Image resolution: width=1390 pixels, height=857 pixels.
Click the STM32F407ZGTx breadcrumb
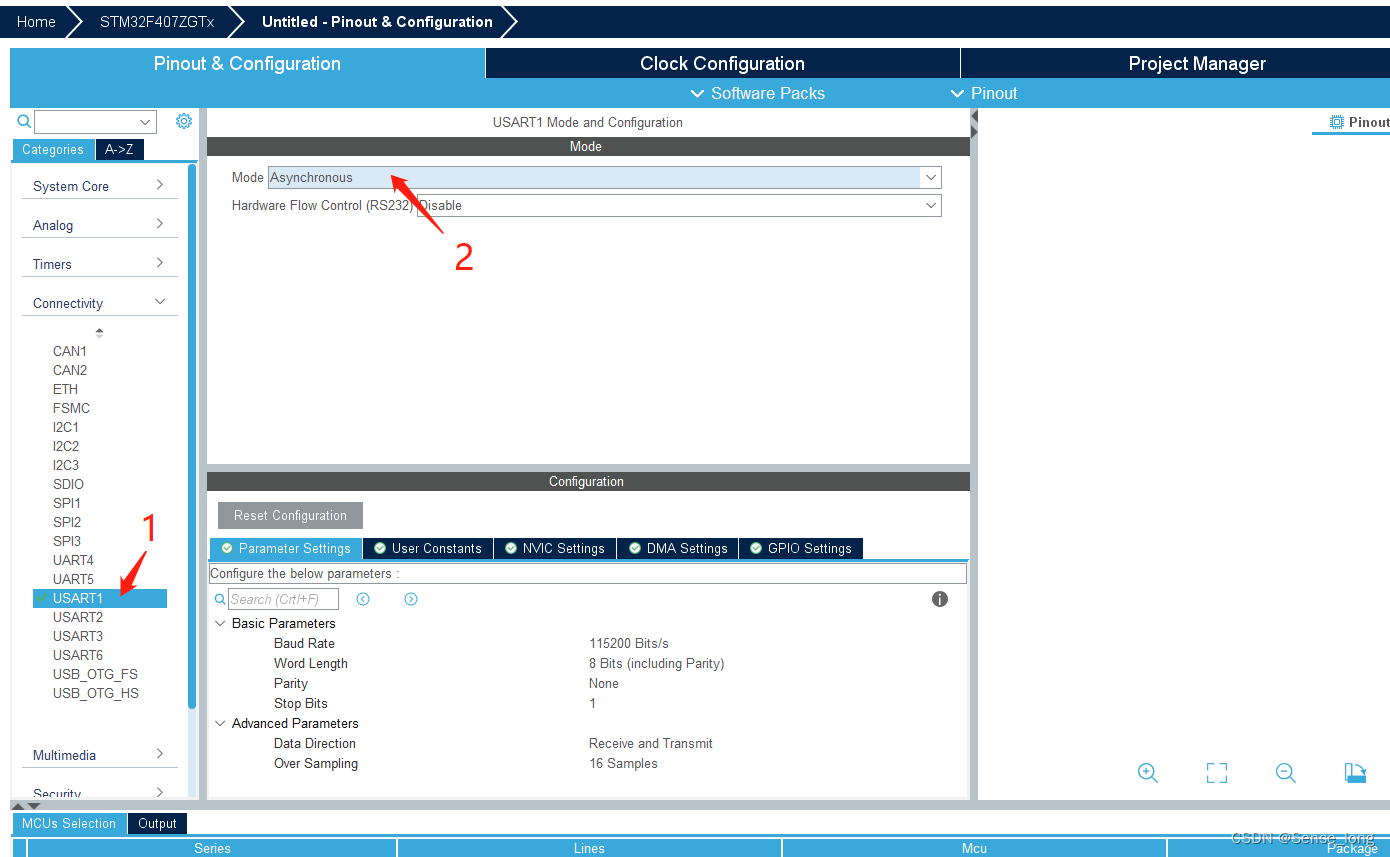point(156,21)
